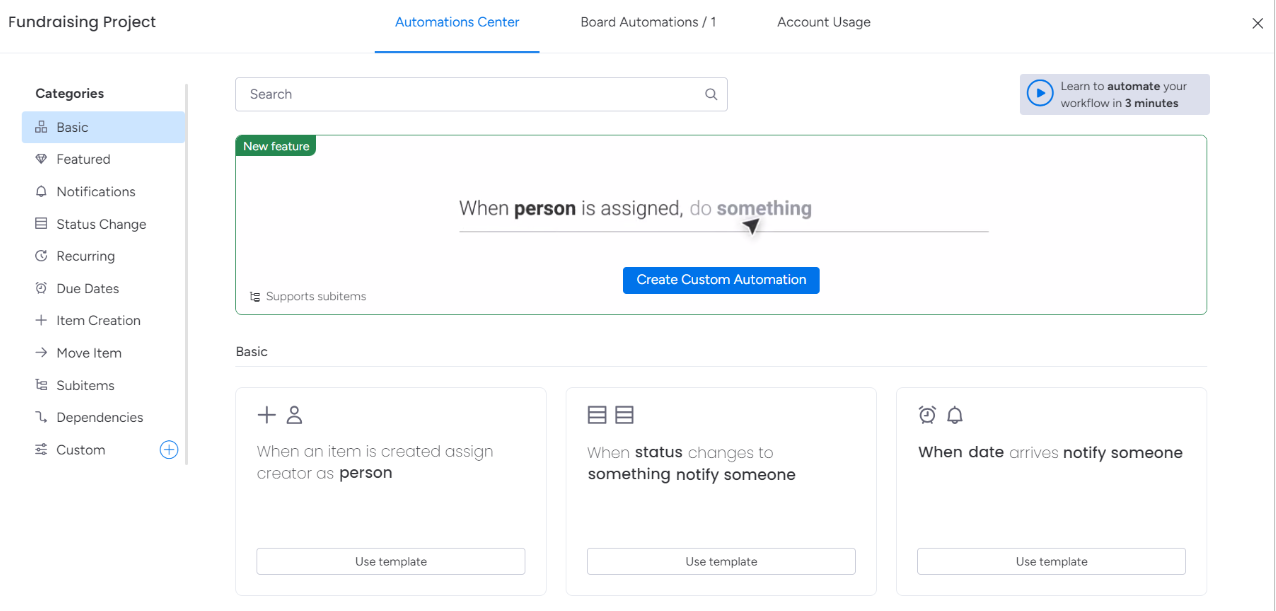The width and height of the screenshot is (1276, 611).
Task: Use template for date arrives notification
Action: click(1050, 561)
